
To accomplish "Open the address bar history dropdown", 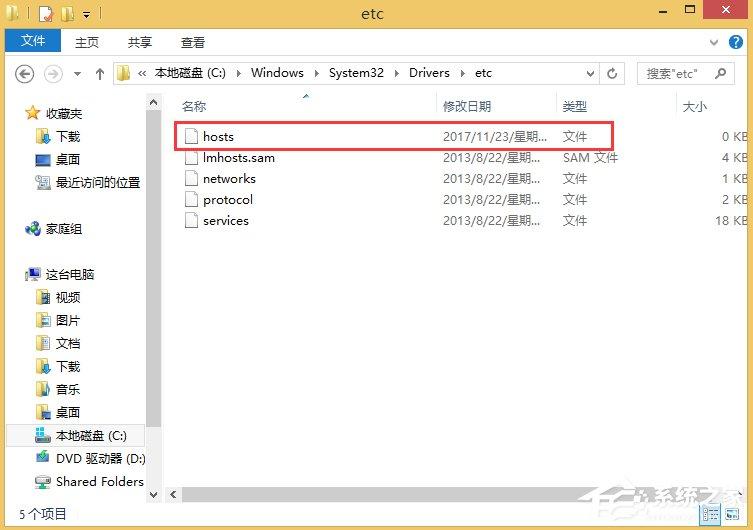I will tap(590, 74).
